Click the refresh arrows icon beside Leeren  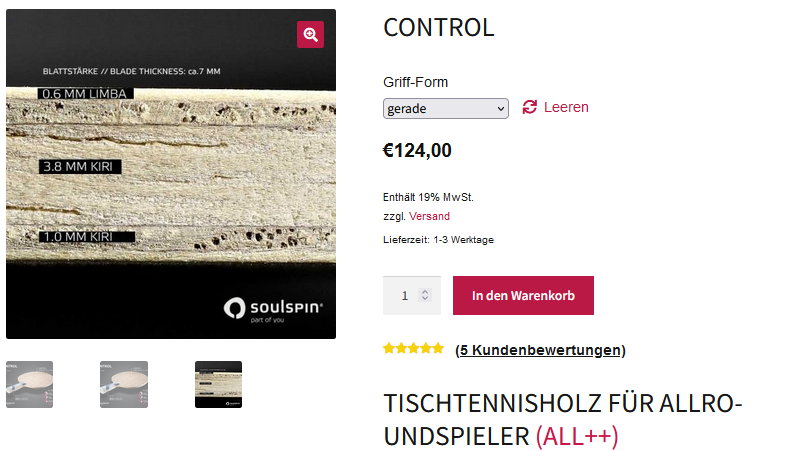[x=529, y=107]
